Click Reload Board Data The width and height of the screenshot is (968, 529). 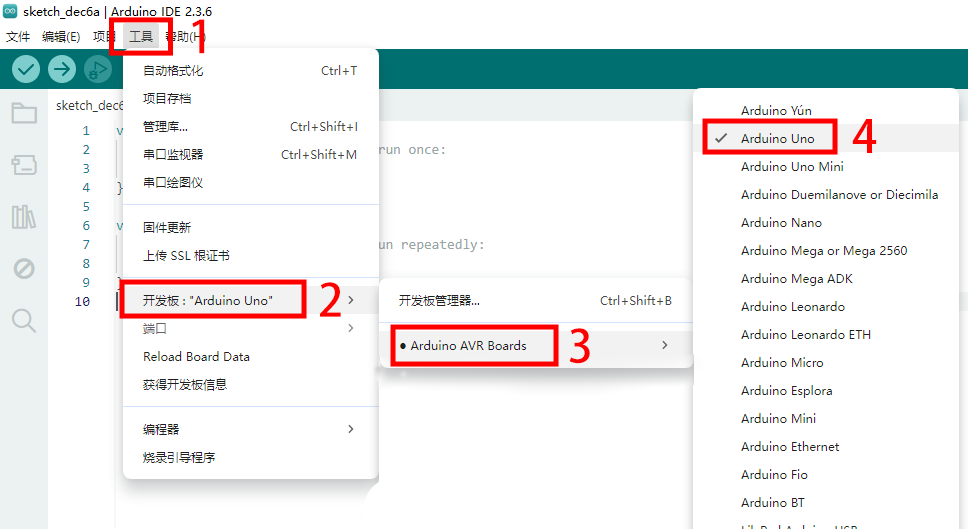[251, 357]
